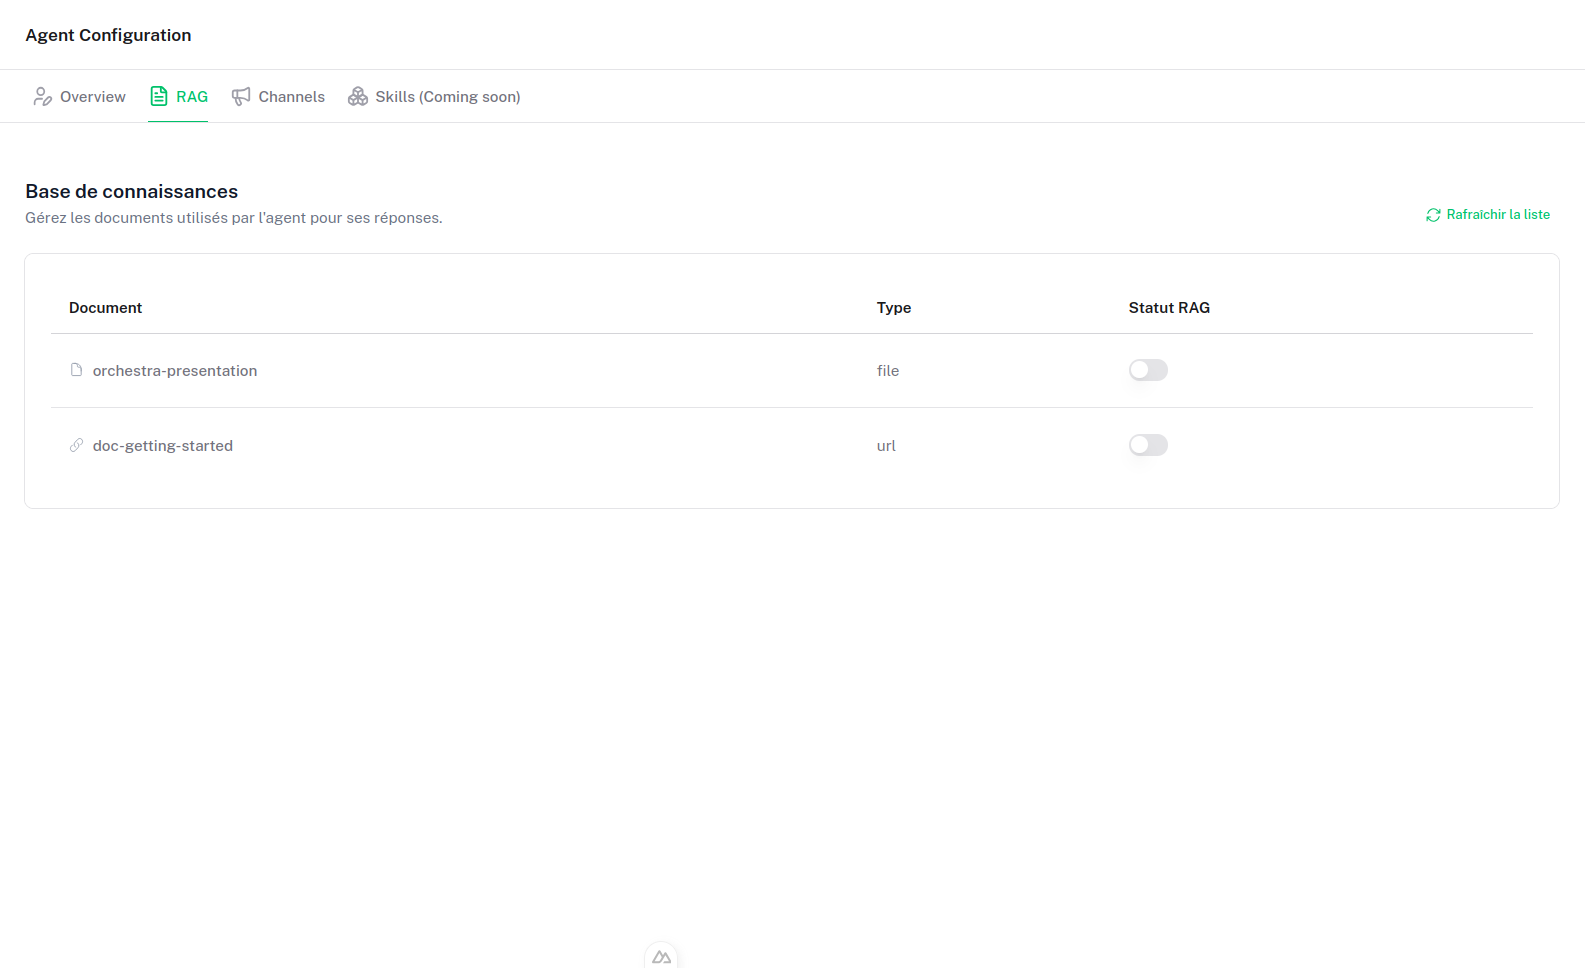The width and height of the screenshot is (1585, 968).
Task: Click the Overview tab's user icon
Action: pyautogui.click(x=42, y=96)
